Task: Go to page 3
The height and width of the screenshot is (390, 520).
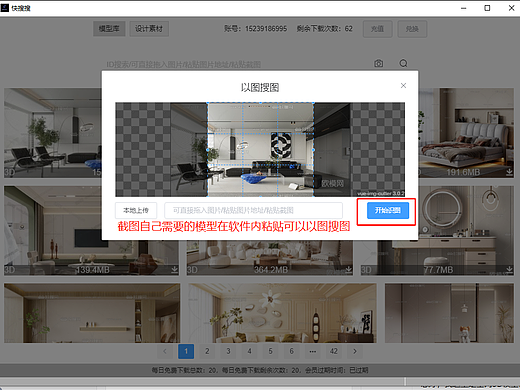Action: click(x=228, y=351)
